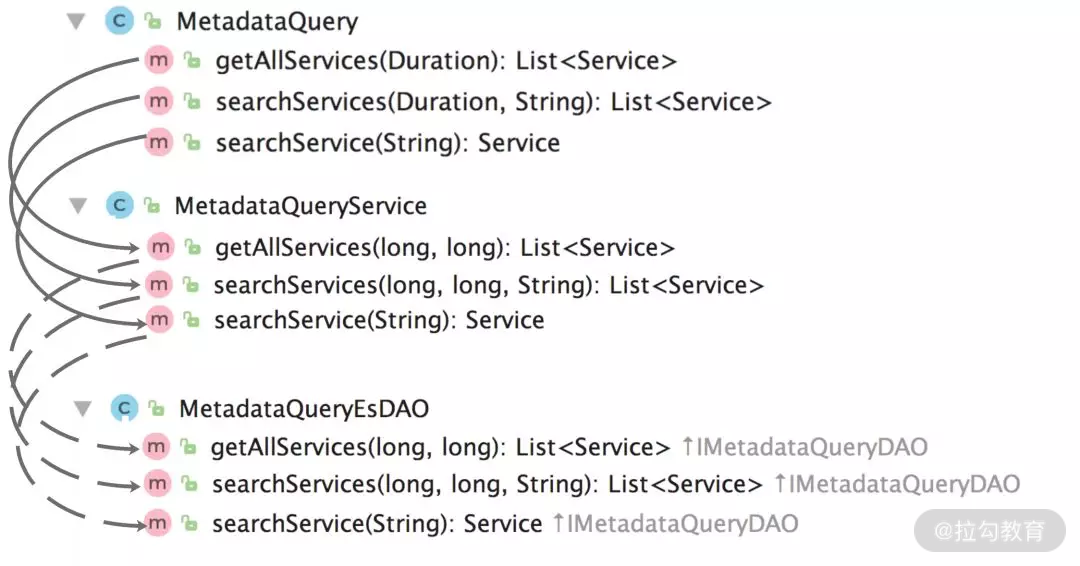The image size is (1080, 566).
Task: Select searchServices(long, long, String) in MetadataQueryEsDAO
Action: pos(487,485)
